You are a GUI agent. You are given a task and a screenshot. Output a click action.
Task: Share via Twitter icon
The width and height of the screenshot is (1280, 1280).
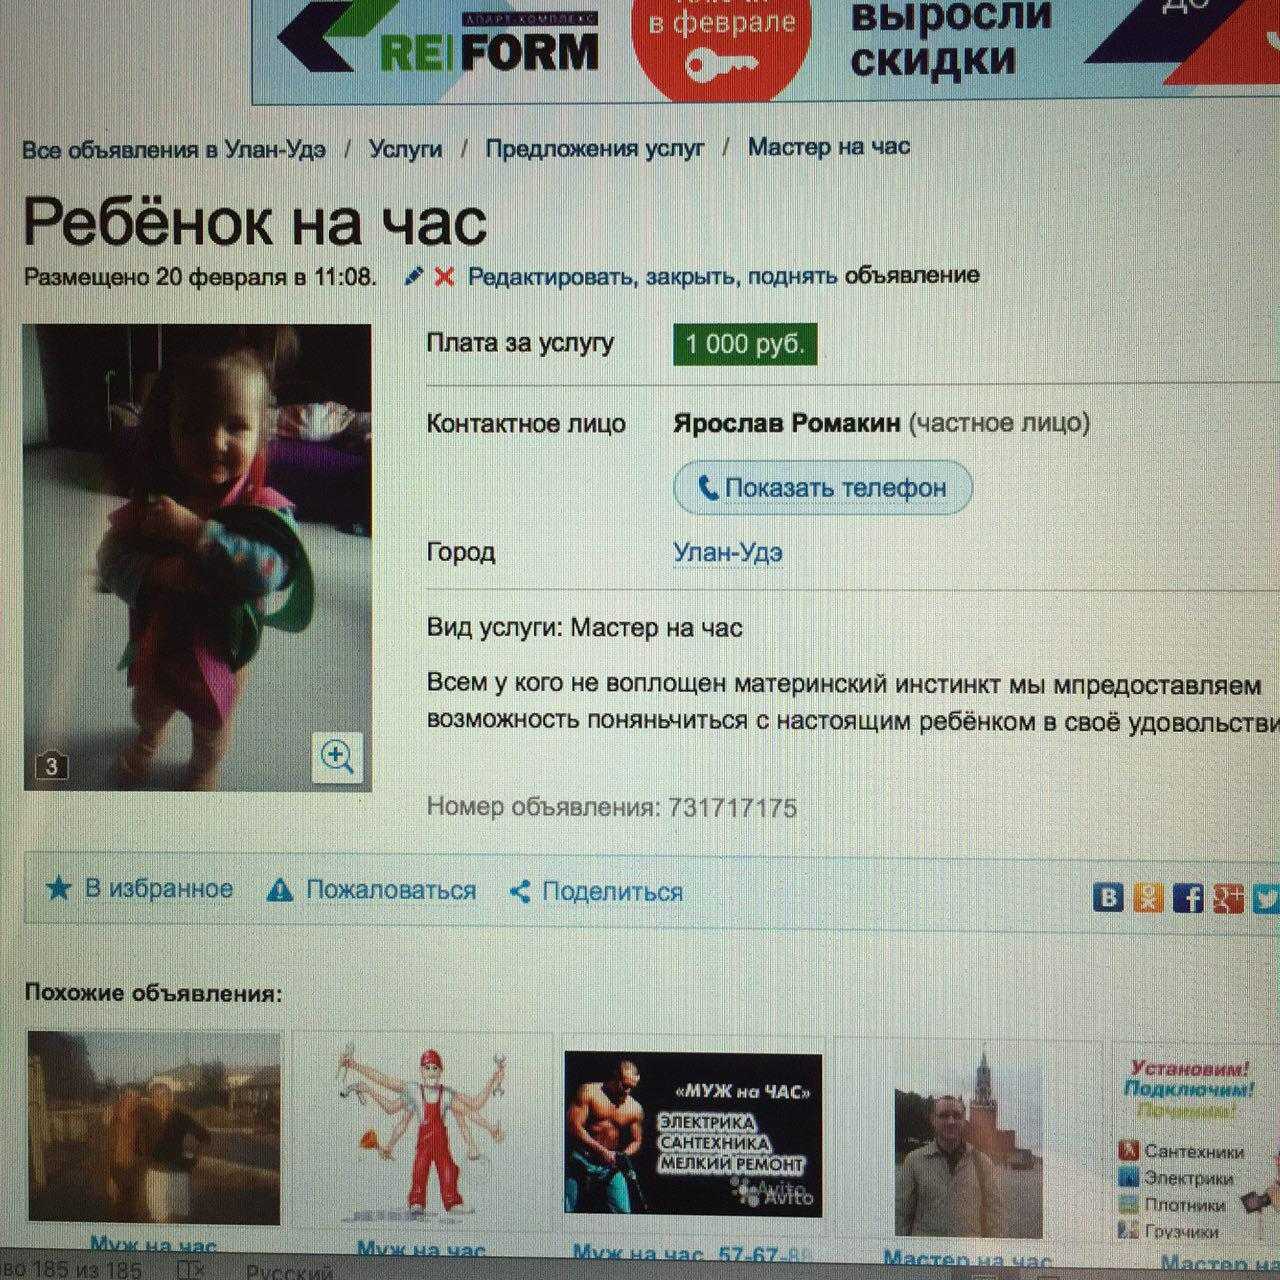[x=1265, y=897]
